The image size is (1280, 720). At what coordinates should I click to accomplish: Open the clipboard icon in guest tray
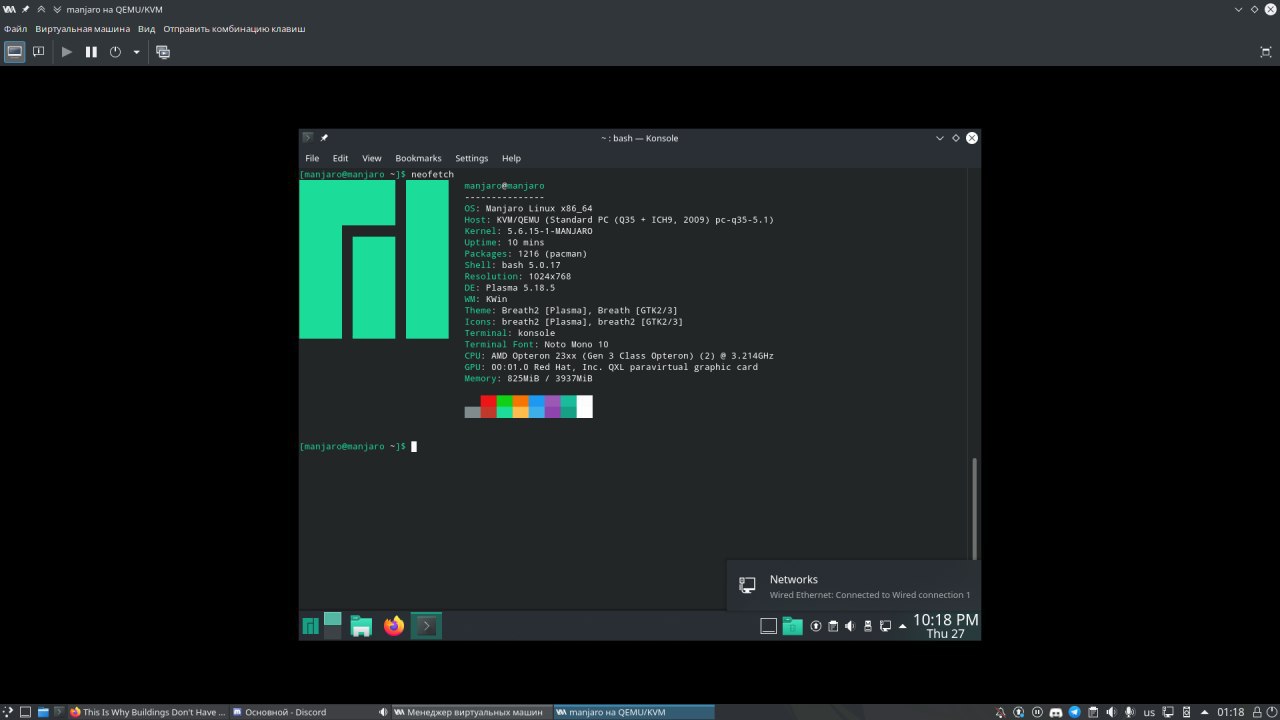pos(833,626)
